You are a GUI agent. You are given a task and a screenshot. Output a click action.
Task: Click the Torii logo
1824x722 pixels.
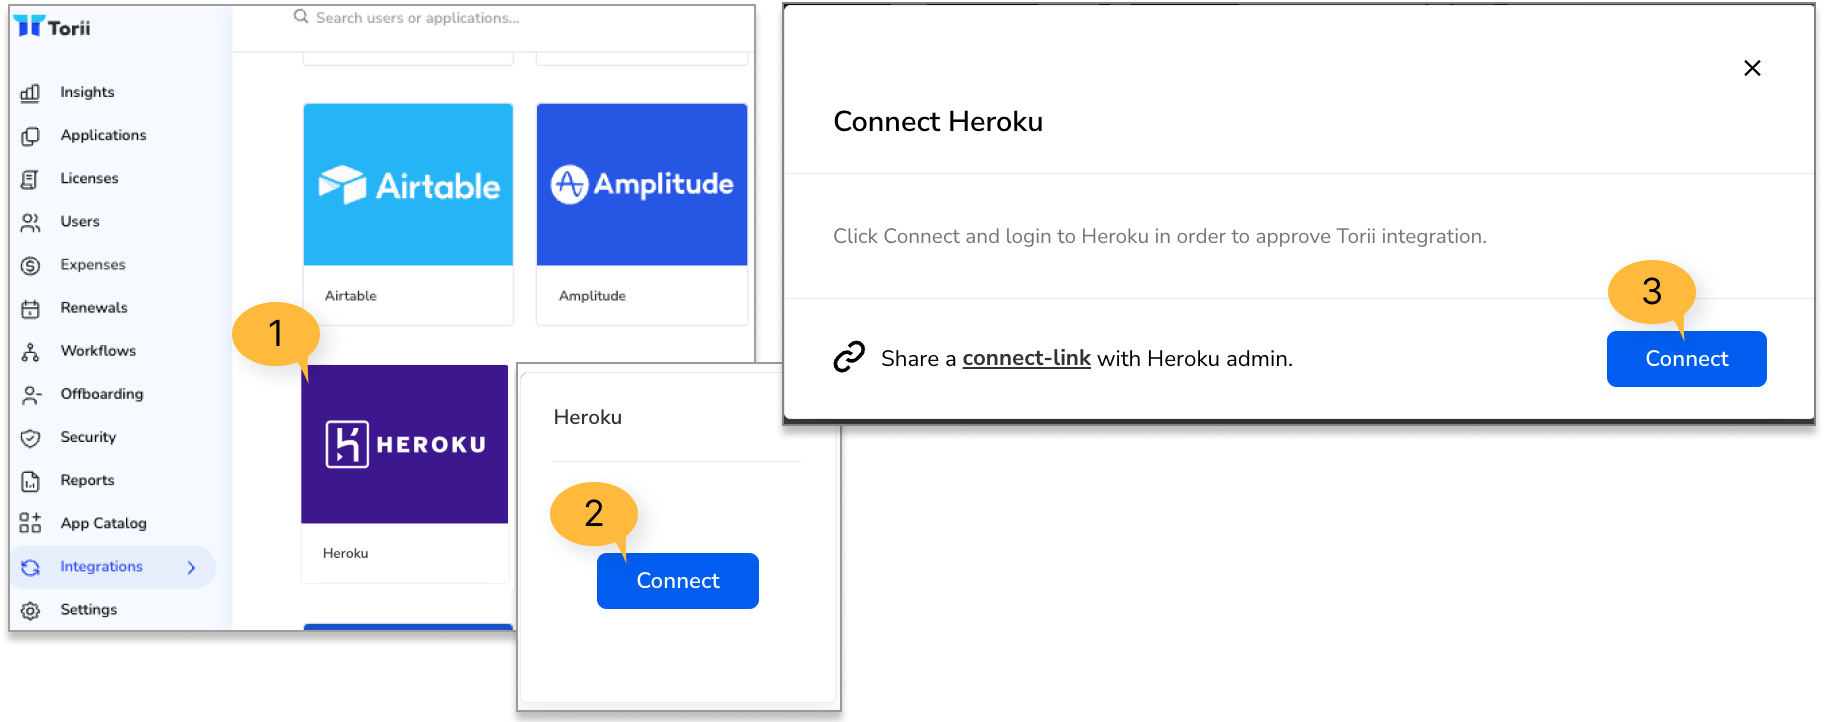pyautogui.click(x=53, y=27)
